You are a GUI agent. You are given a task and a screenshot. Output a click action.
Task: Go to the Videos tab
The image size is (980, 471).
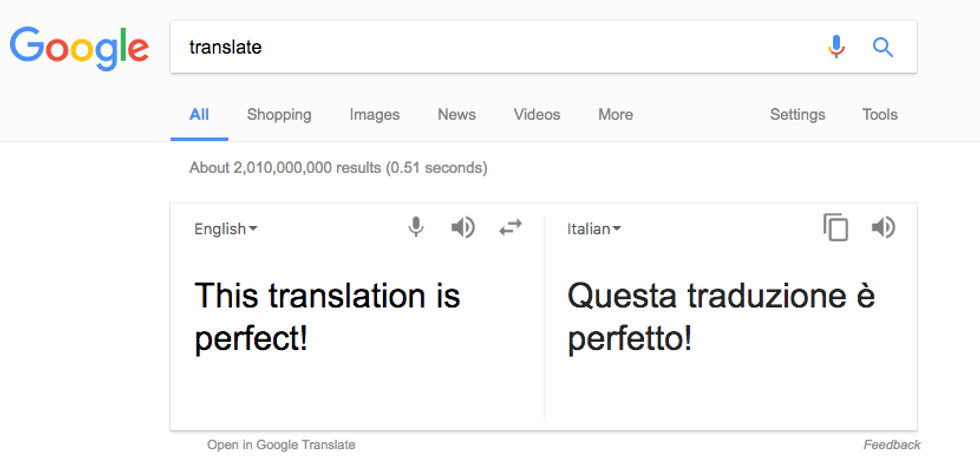(x=537, y=114)
